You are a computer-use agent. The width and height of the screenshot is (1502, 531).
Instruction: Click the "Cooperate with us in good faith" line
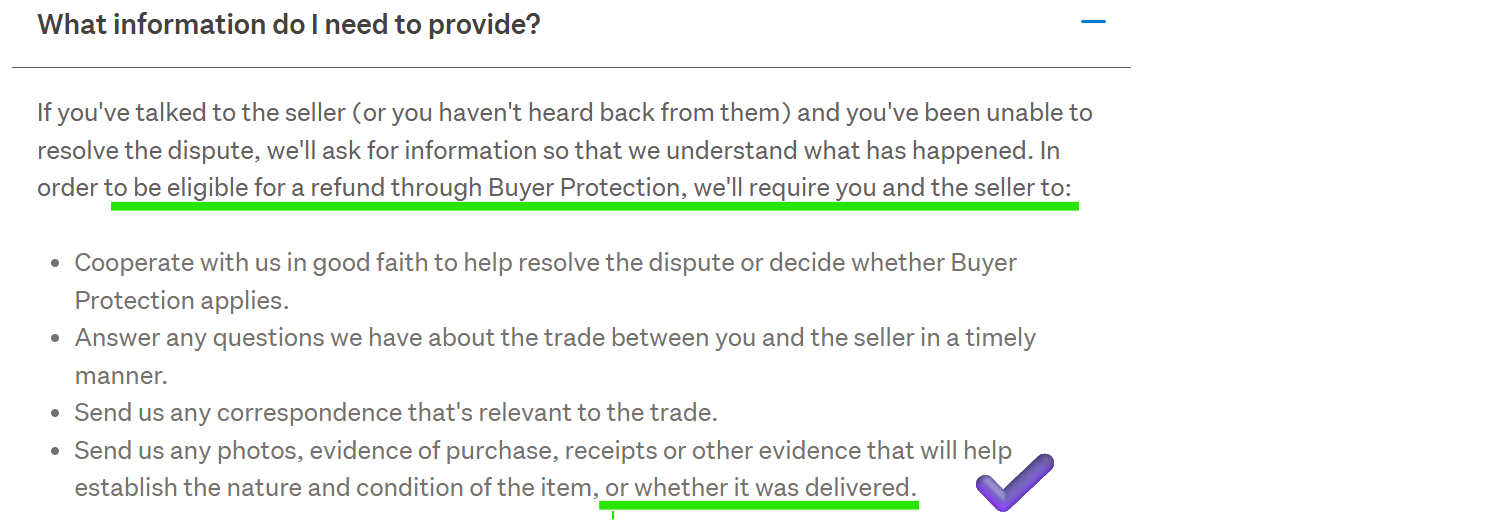[300, 263]
